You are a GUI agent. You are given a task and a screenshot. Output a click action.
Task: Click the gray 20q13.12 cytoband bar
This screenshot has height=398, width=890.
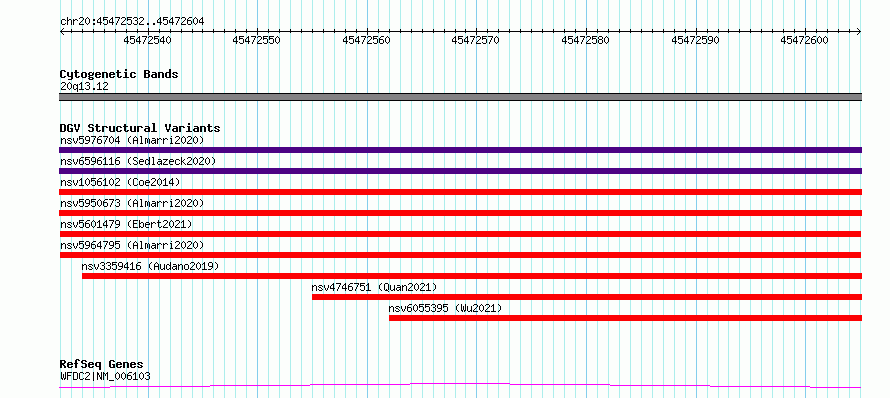click(460, 97)
